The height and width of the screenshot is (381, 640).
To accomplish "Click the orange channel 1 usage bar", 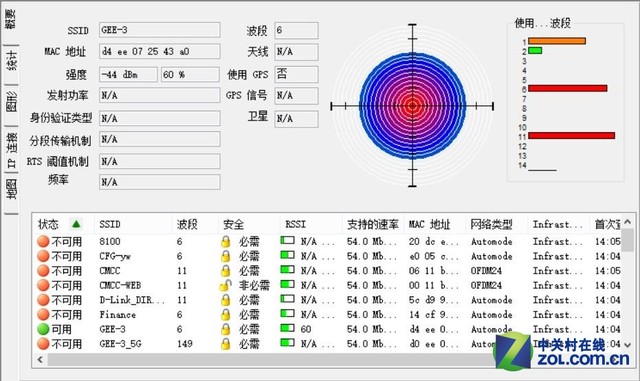I will click(557, 41).
